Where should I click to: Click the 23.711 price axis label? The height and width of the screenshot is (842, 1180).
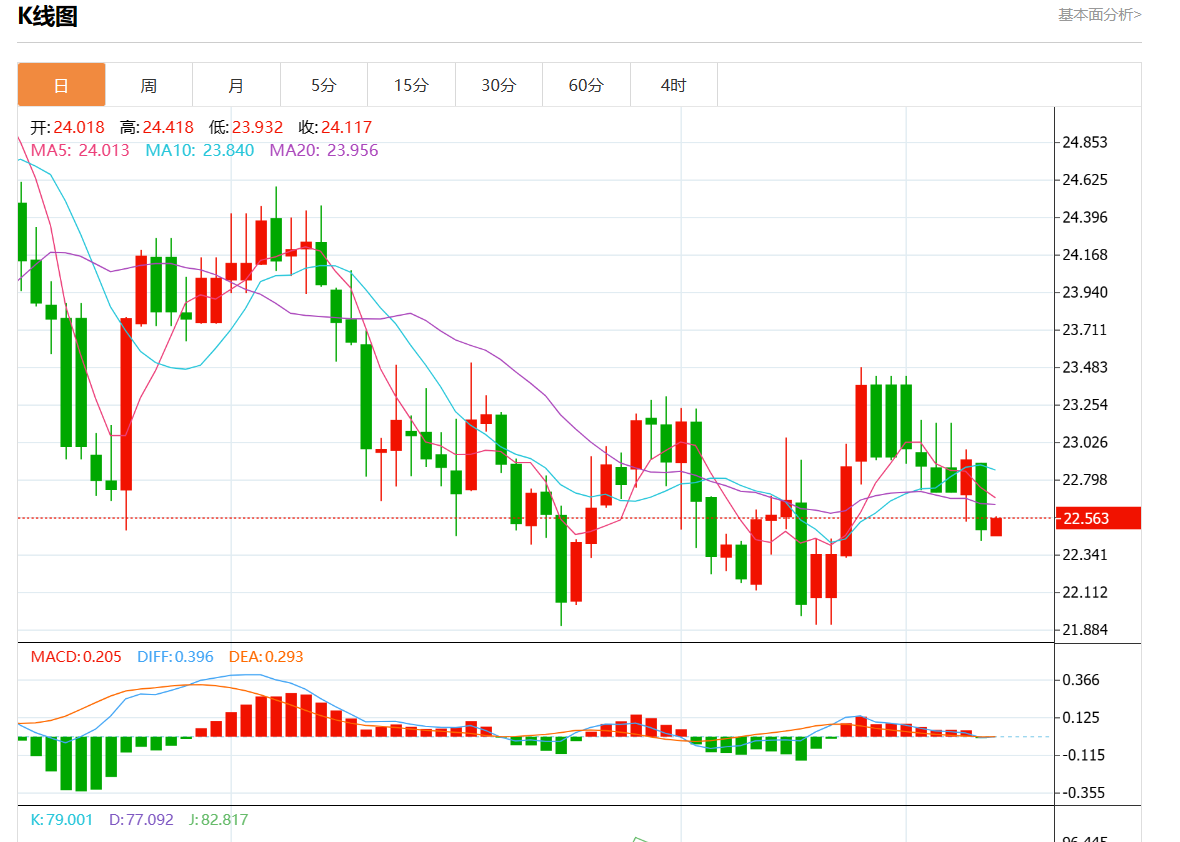click(x=1084, y=330)
